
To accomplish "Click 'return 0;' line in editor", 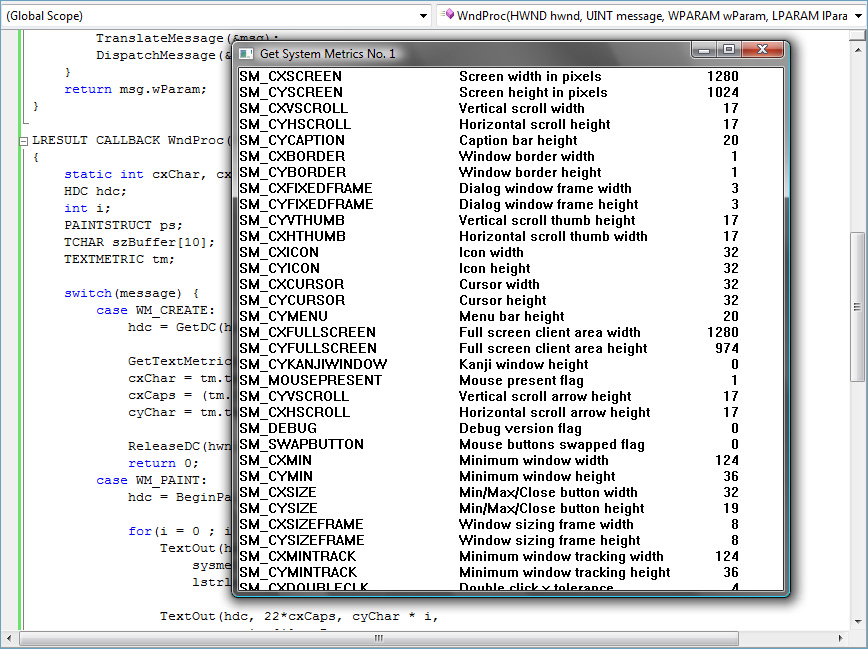I will point(163,463).
